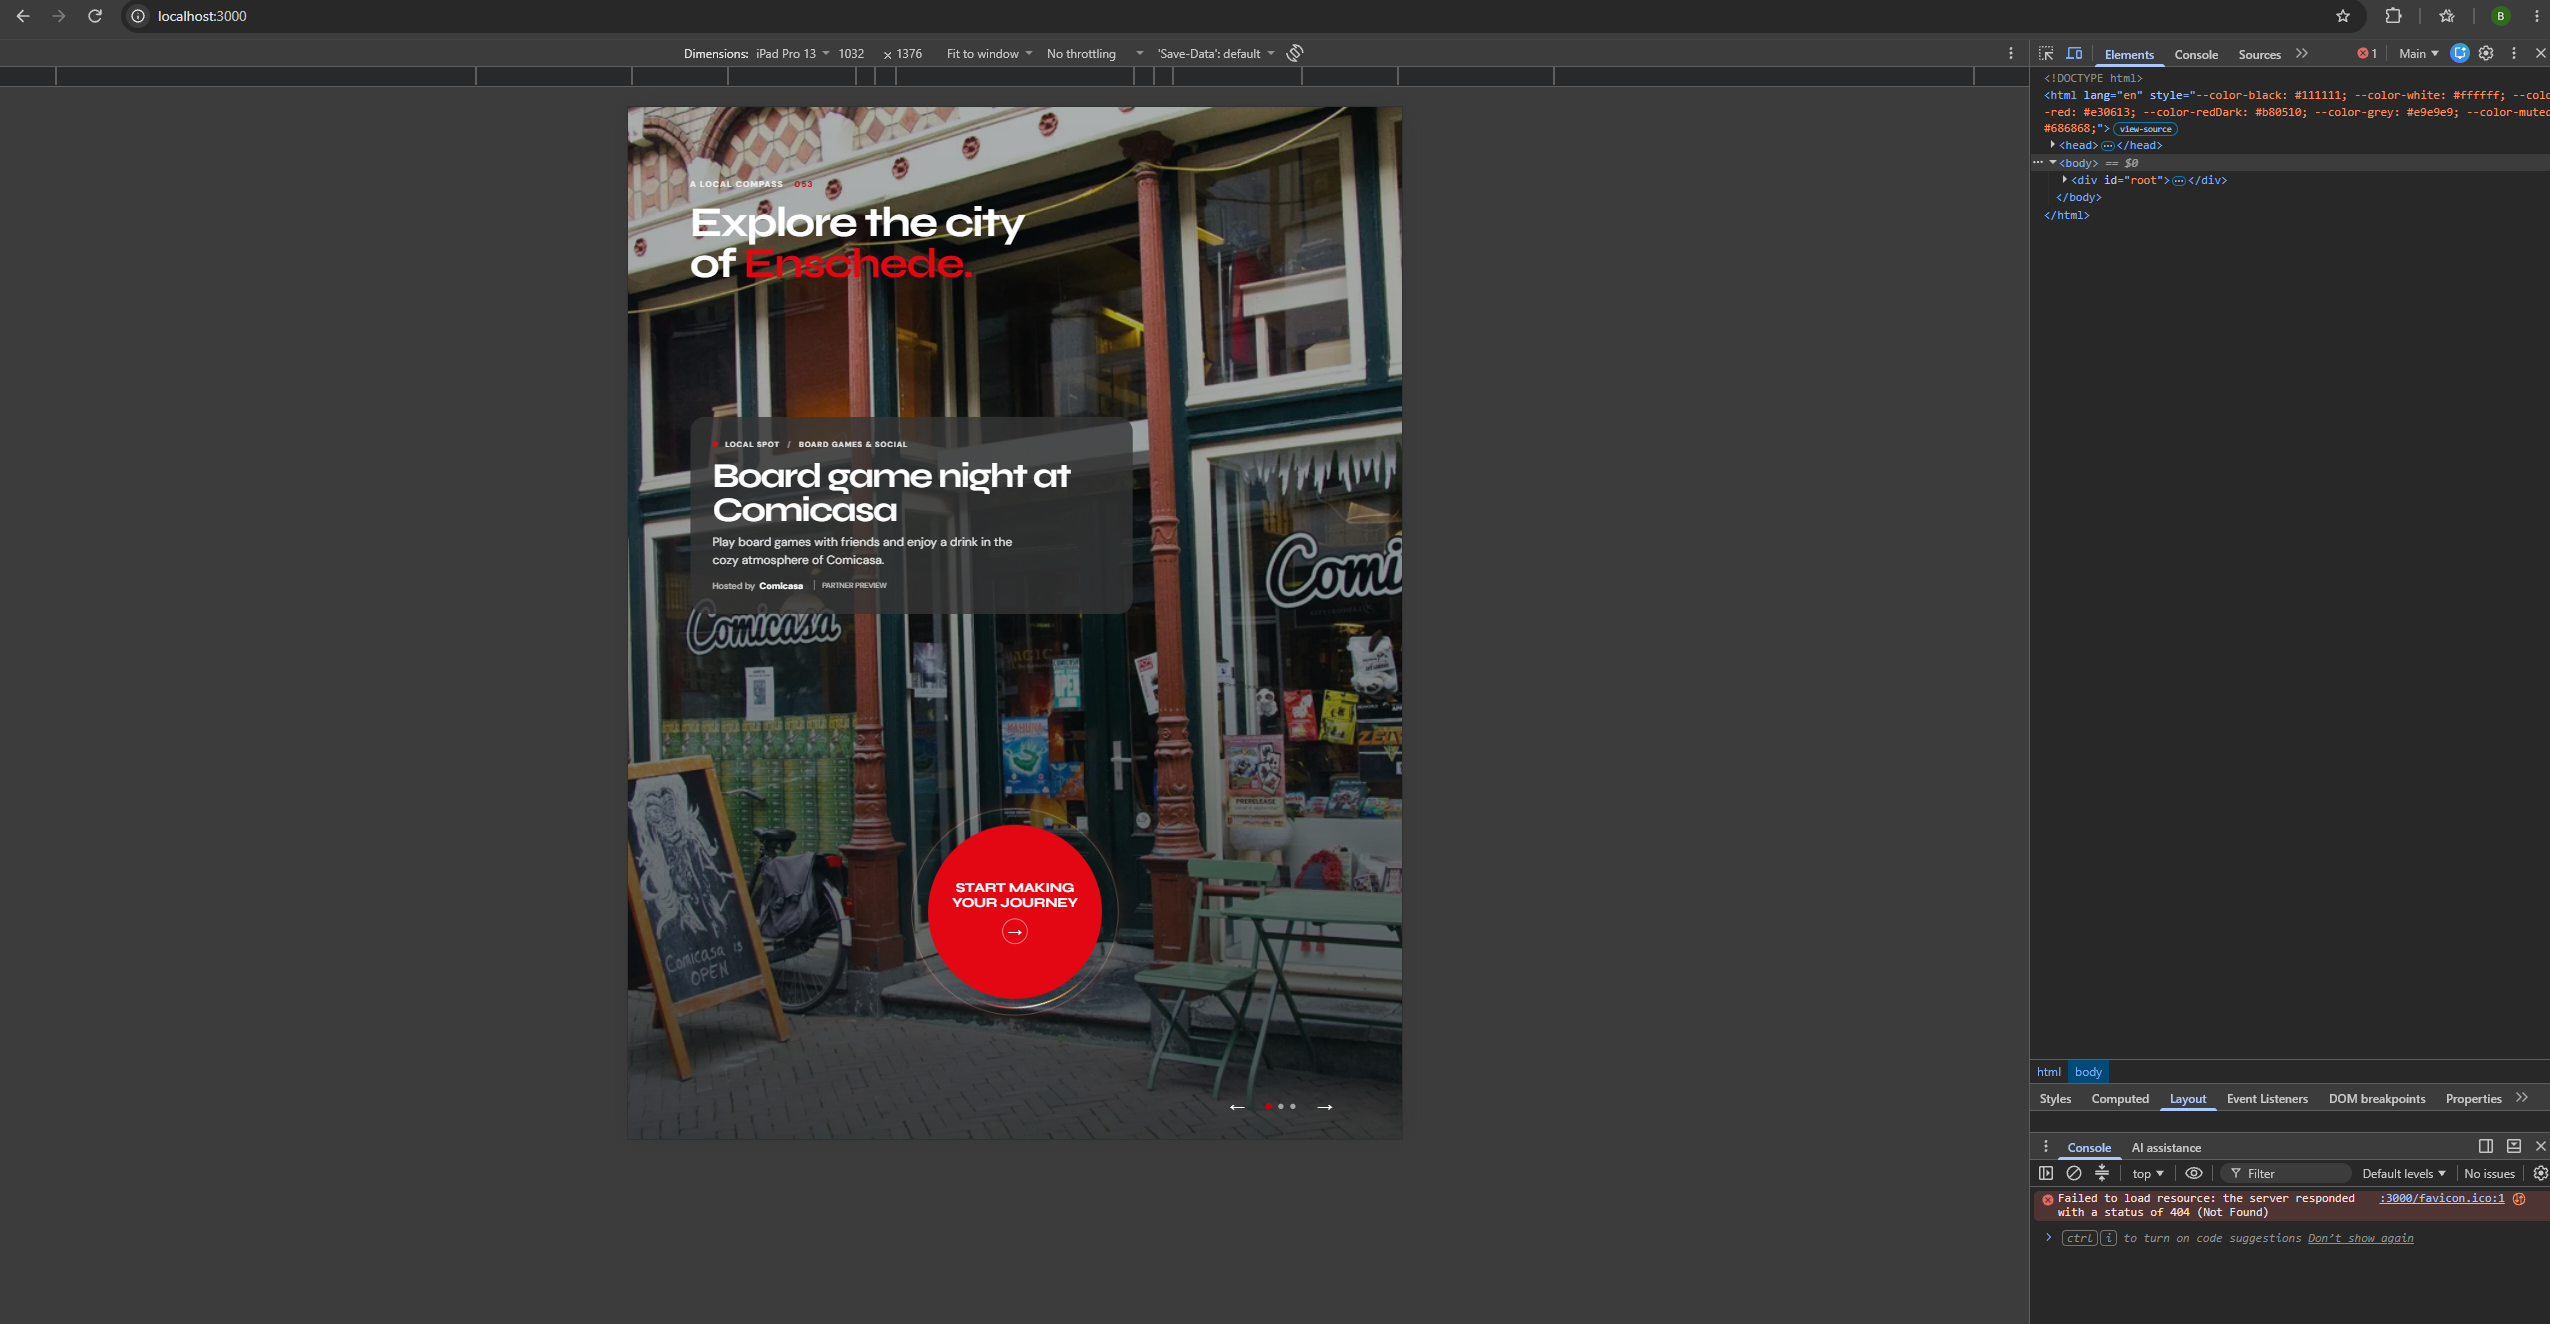The image size is (2550, 1324).
Task: Bookmark this tab with the star
Action: 2343,16
